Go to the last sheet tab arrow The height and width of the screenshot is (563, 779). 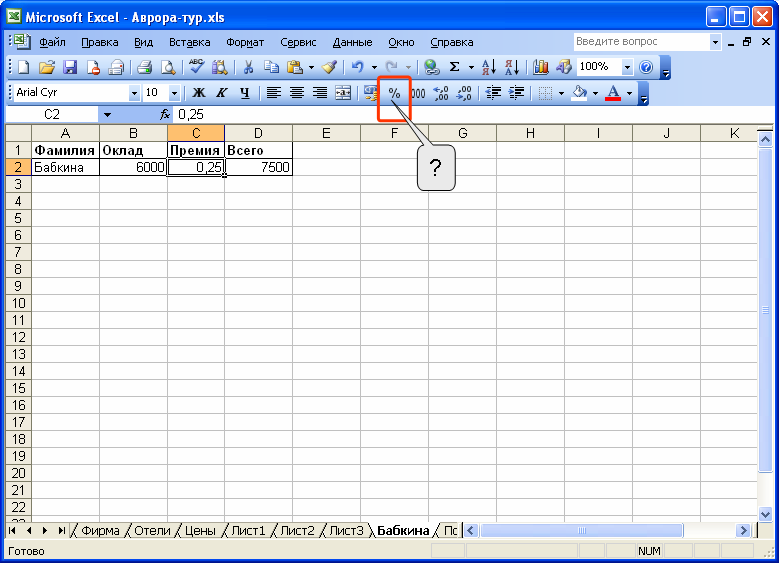pos(62,531)
